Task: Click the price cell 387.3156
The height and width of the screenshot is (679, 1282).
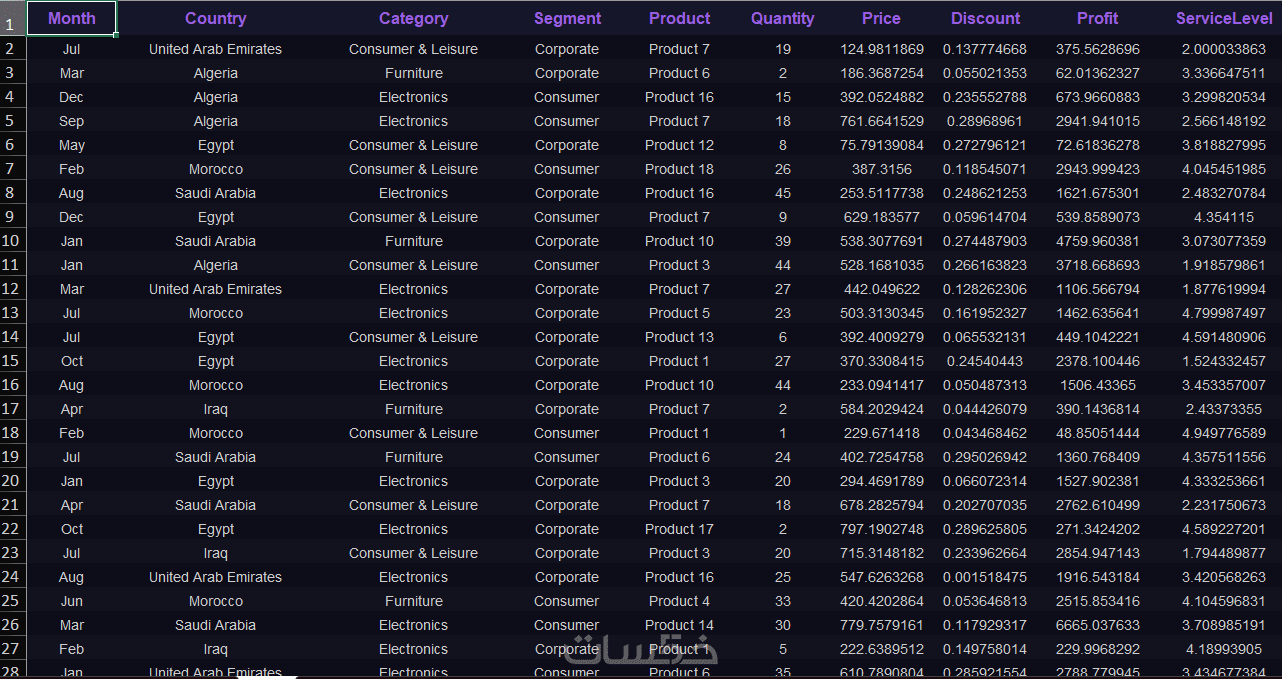Action: pyautogui.click(x=881, y=169)
